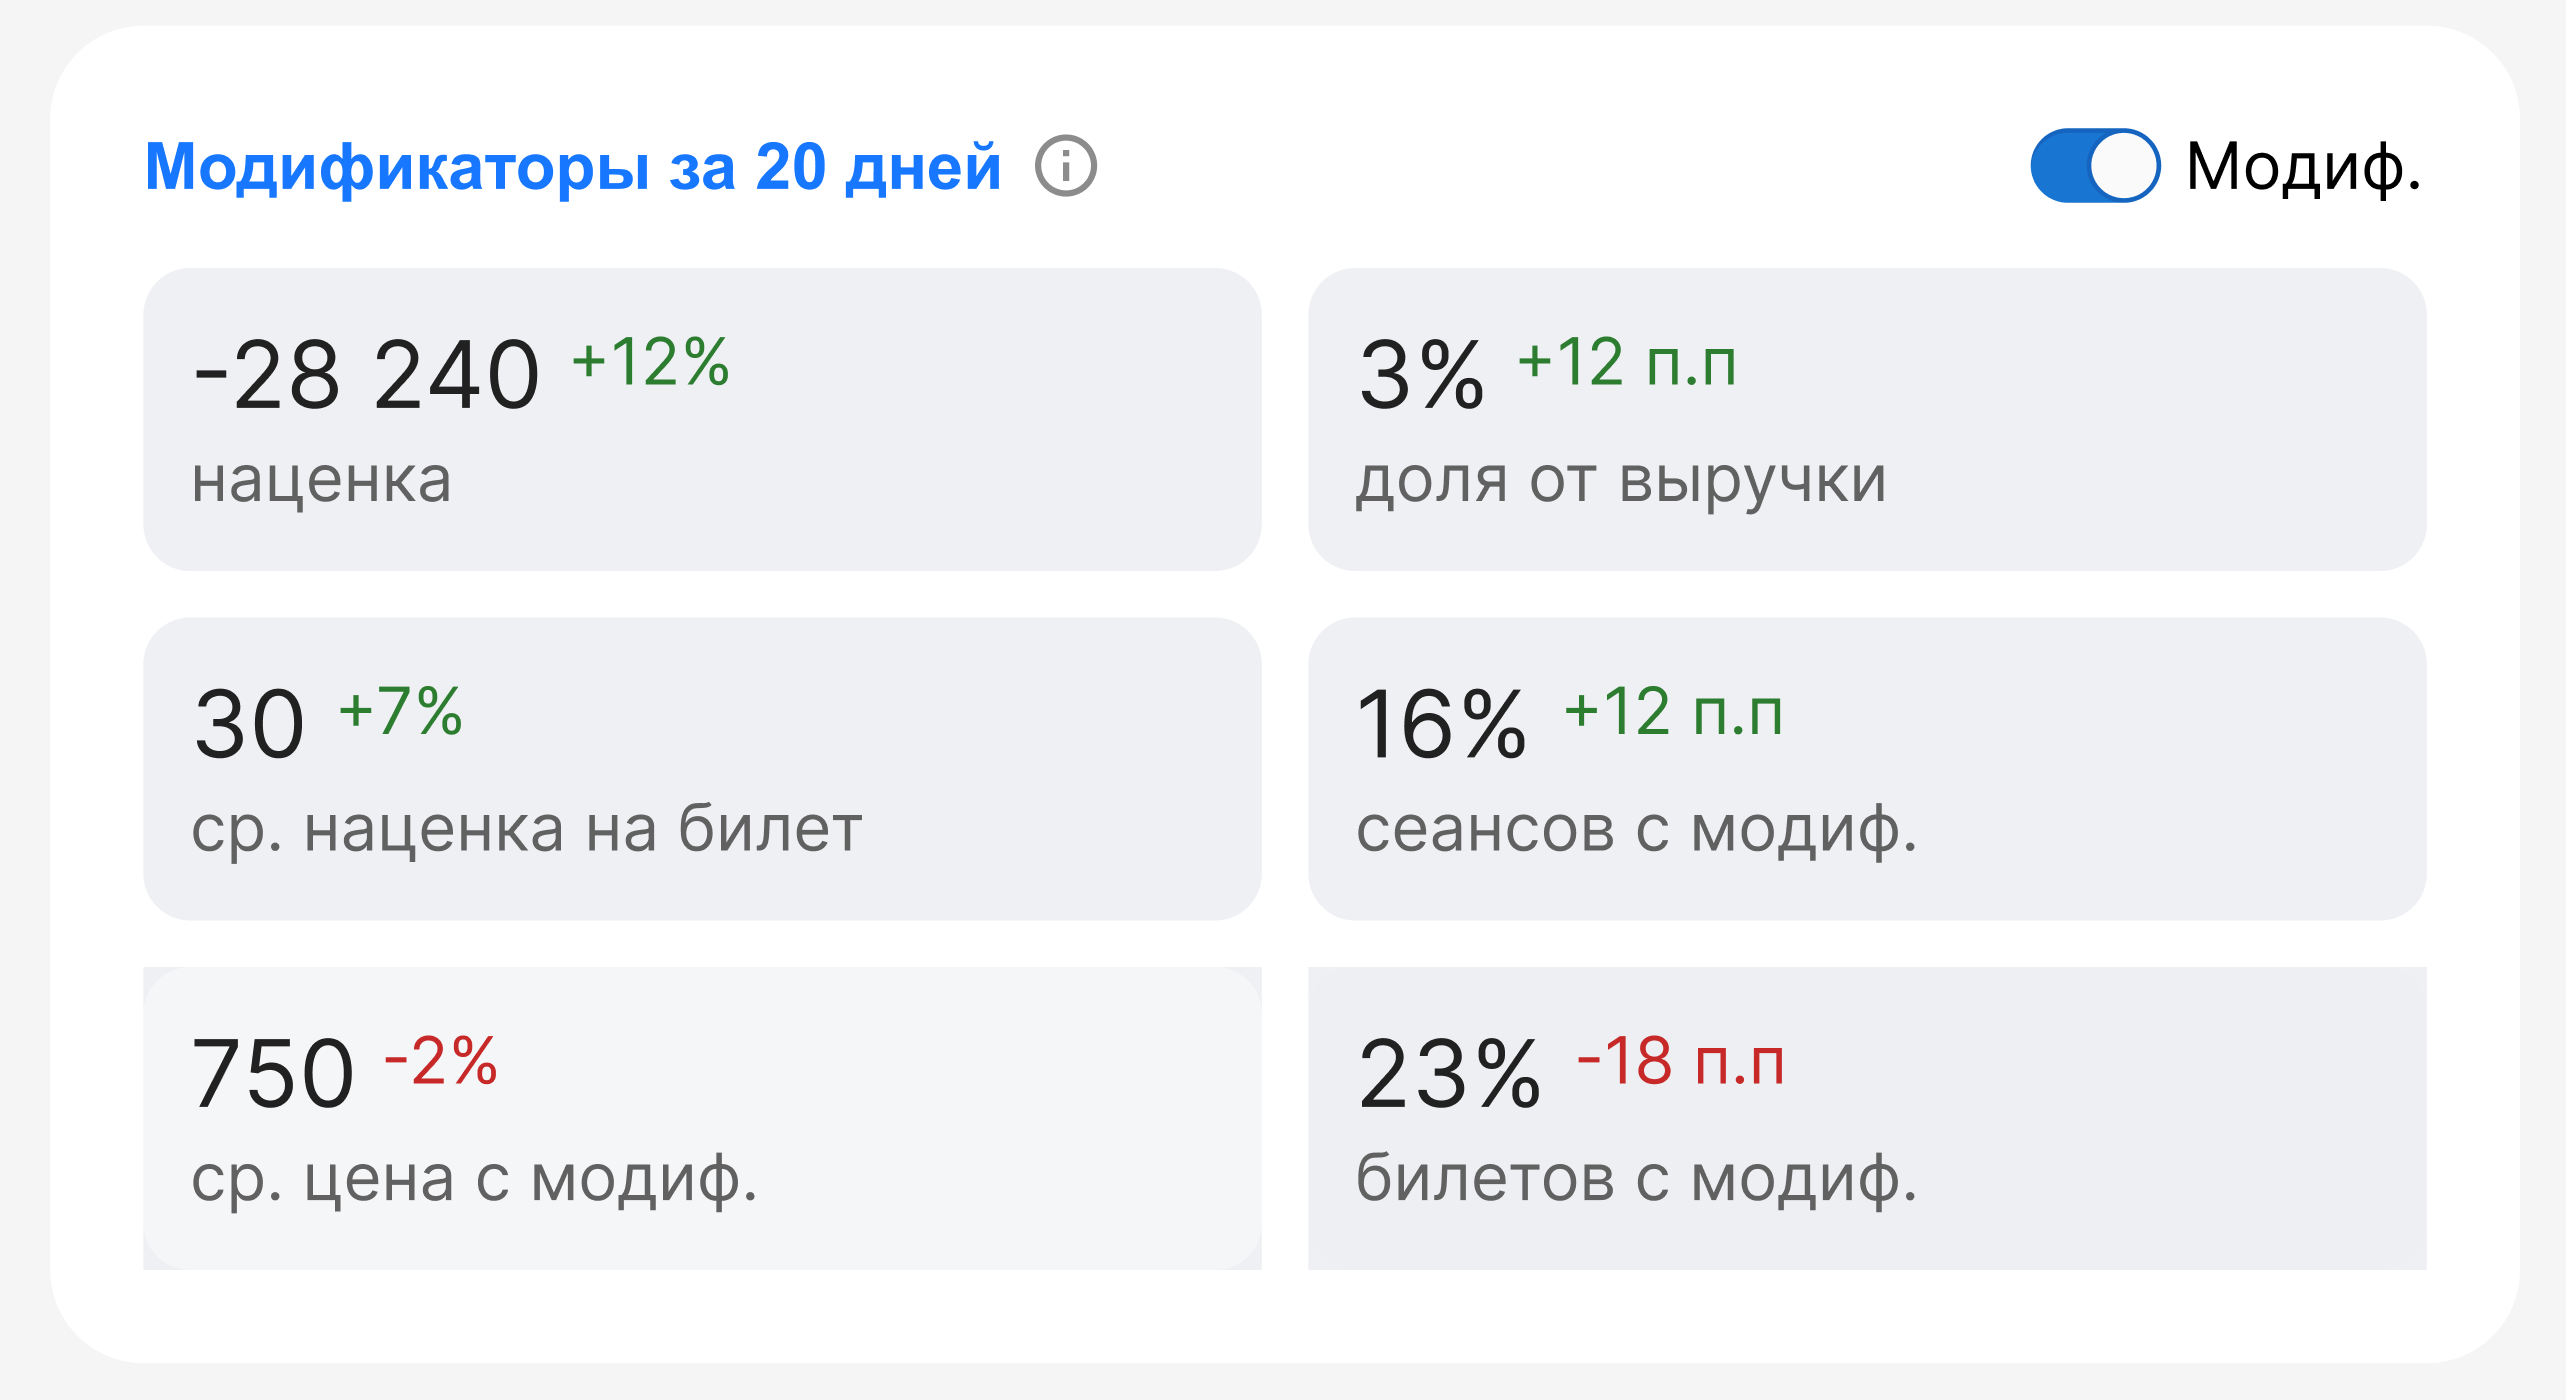
Task: Click +12 п.п in the revenue share card
Action: point(1627,361)
